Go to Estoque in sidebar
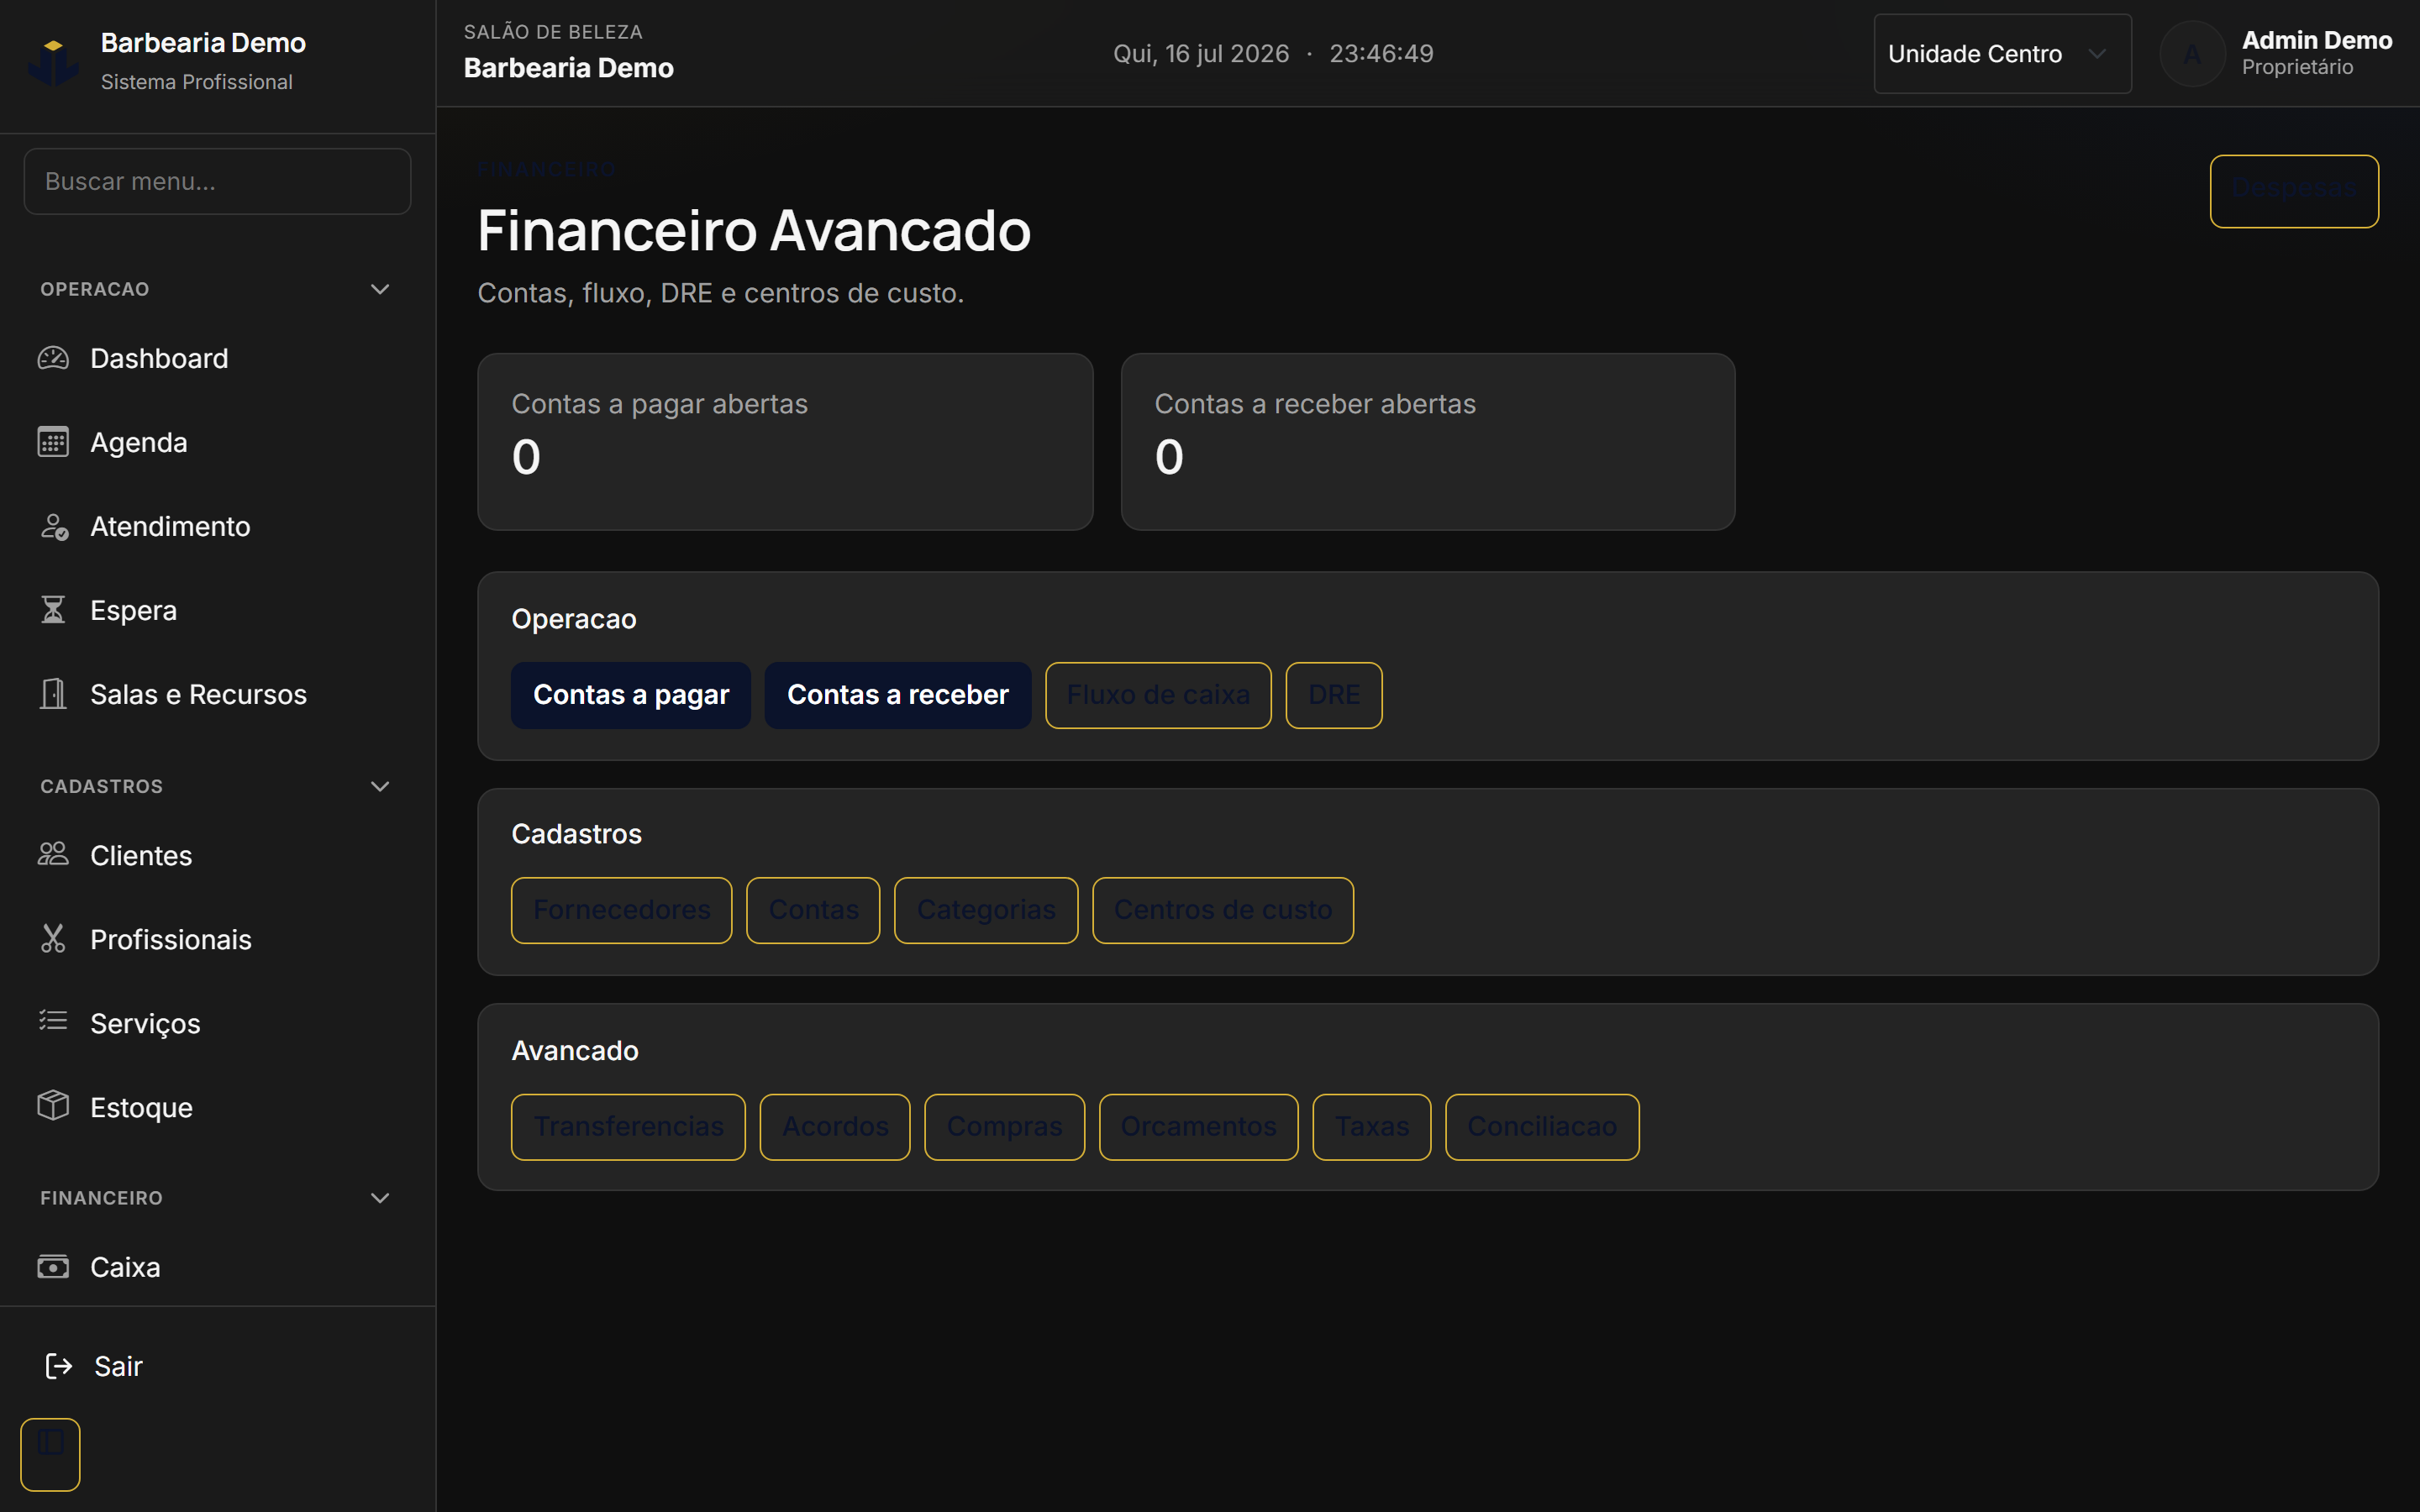 click(217, 1107)
